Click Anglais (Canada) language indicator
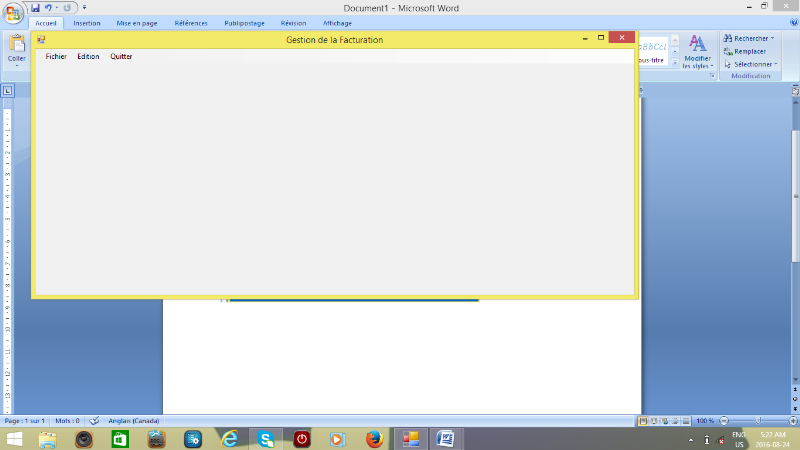The width and height of the screenshot is (800, 450). click(x=134, y=421)
